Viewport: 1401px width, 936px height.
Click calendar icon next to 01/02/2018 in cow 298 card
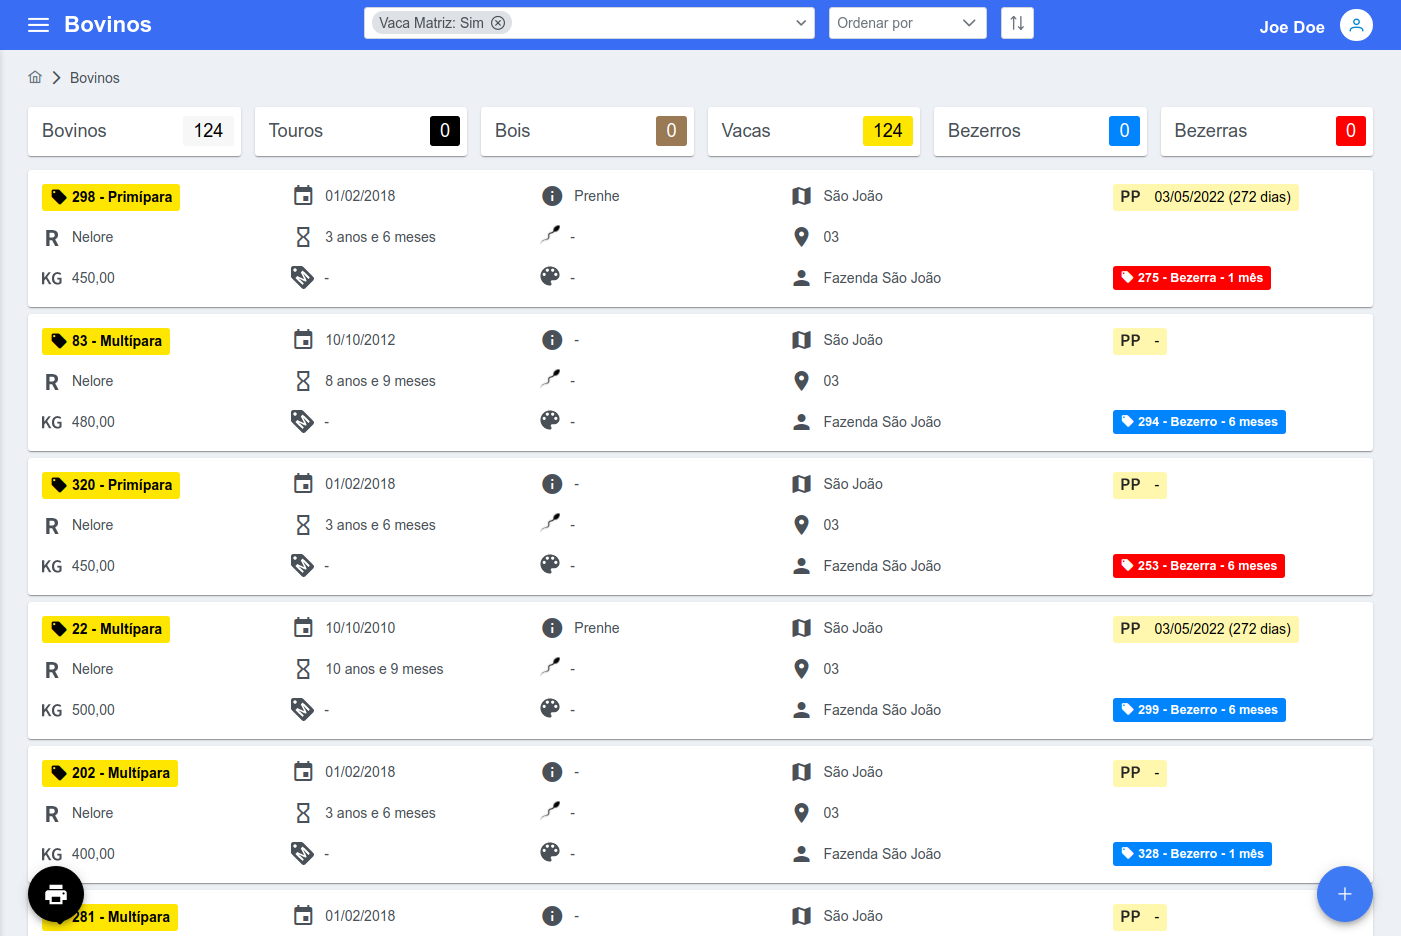(x=303, y=196)
